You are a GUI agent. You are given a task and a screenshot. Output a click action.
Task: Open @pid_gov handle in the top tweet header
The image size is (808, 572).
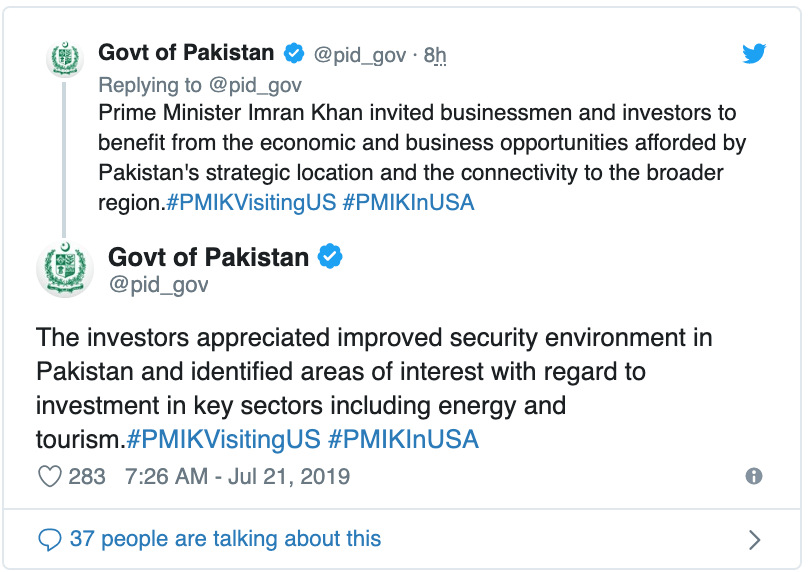click(x=360, y=55)
